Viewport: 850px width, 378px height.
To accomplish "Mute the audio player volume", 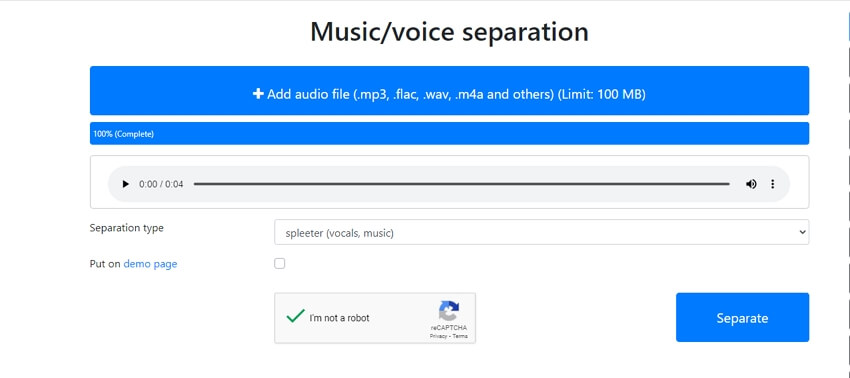I will tap(751, 184).
